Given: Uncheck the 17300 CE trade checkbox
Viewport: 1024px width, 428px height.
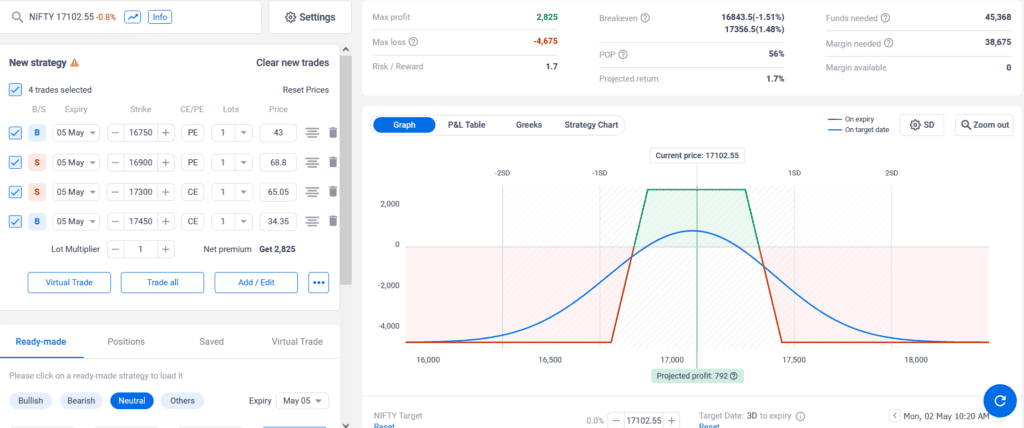Looking at the screenshot, I should [15, 191].
